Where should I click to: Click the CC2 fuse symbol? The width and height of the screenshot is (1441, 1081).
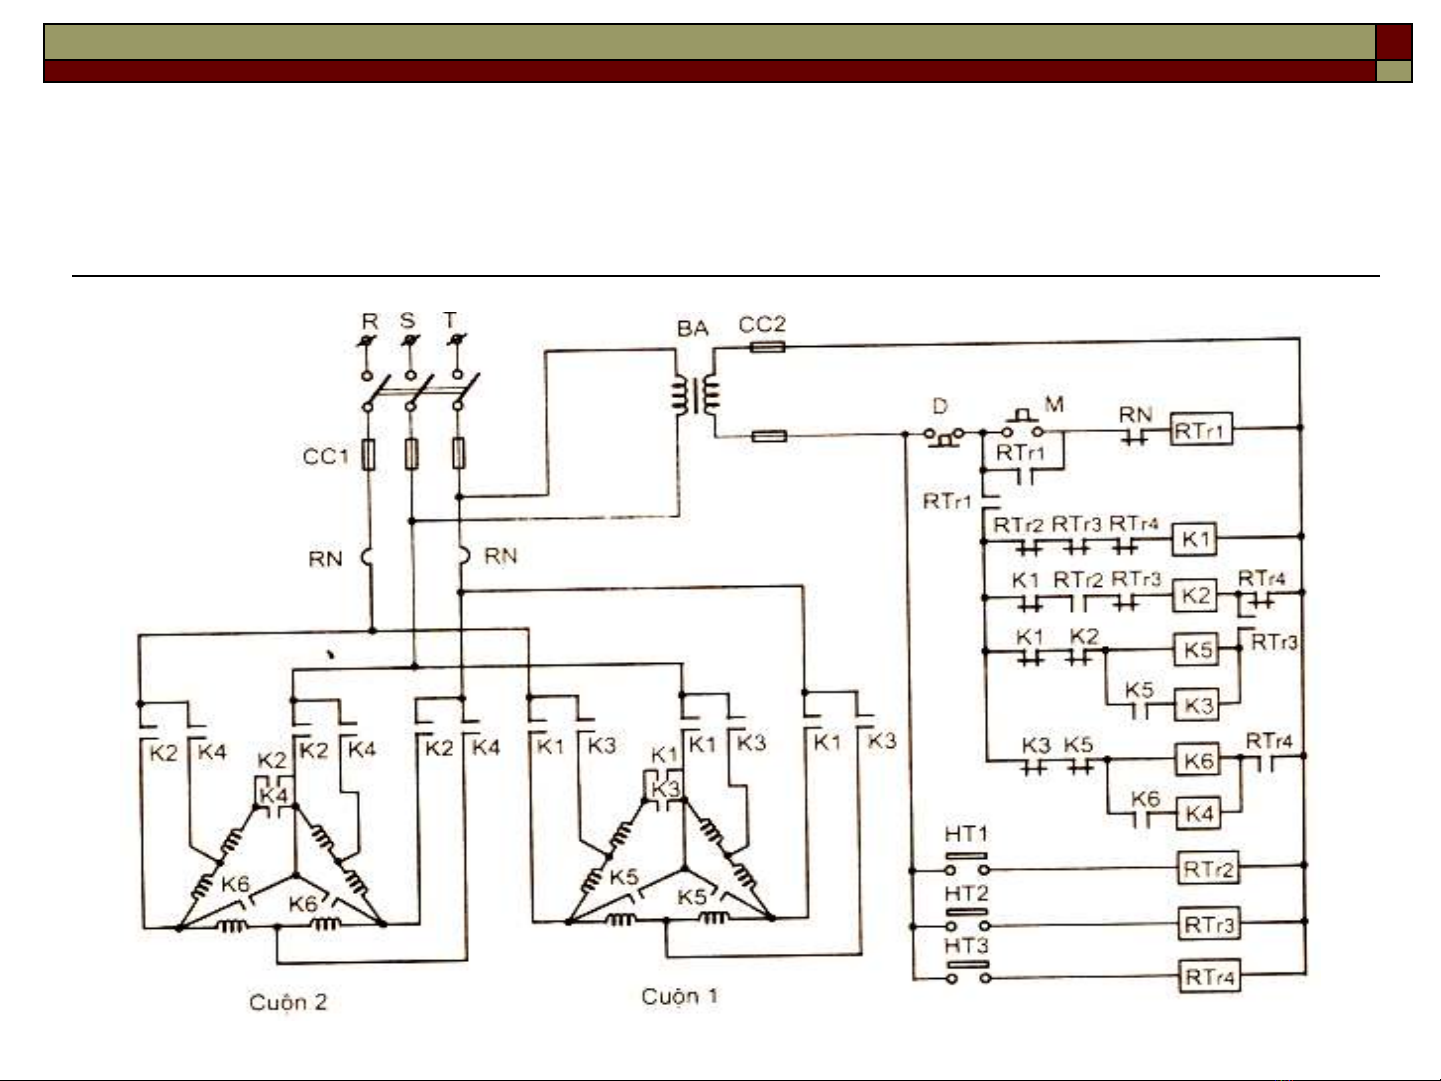coord(767,347)
